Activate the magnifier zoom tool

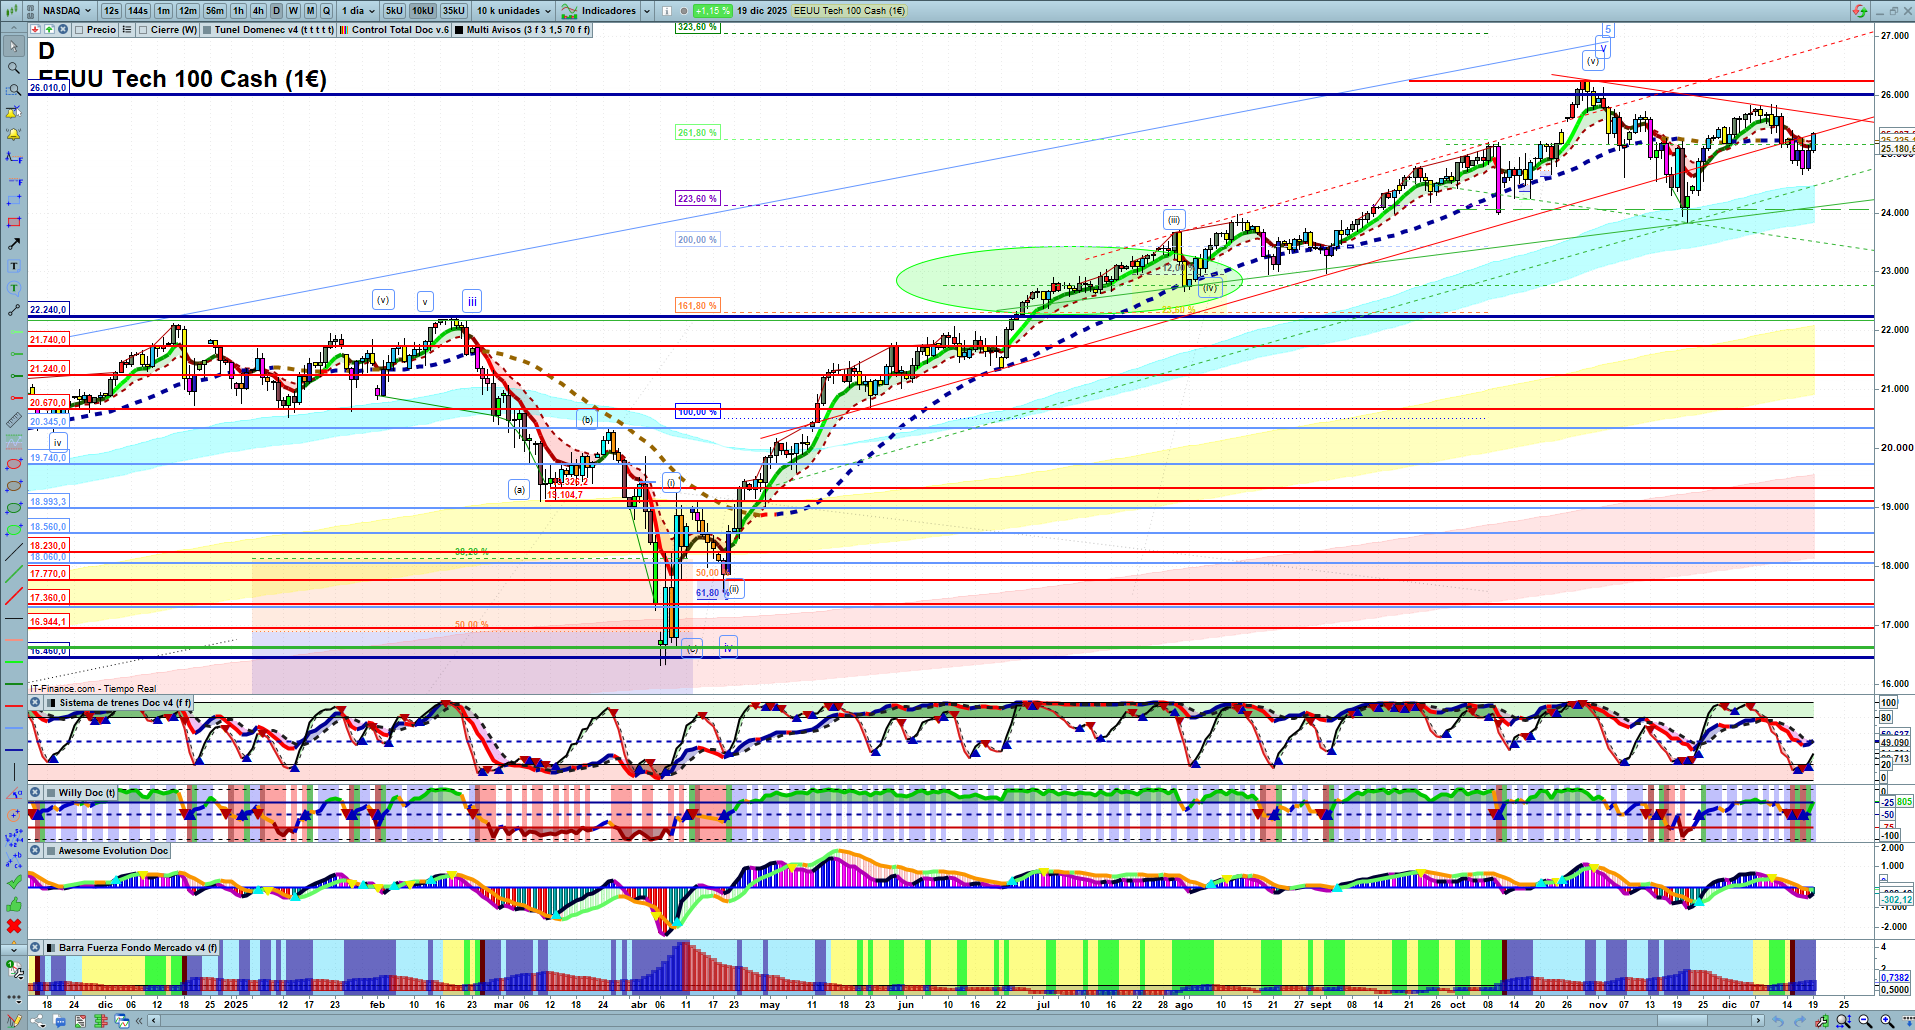[x=14, y=68]
